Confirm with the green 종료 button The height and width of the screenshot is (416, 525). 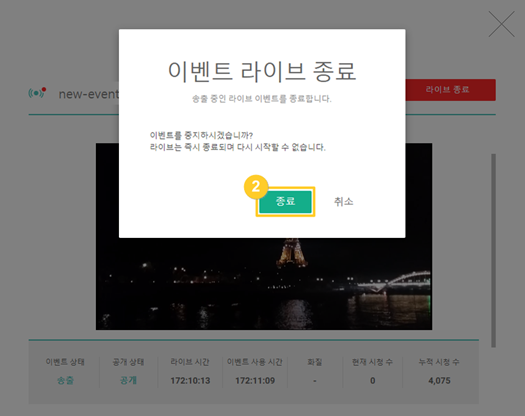(x=285, y=202)
